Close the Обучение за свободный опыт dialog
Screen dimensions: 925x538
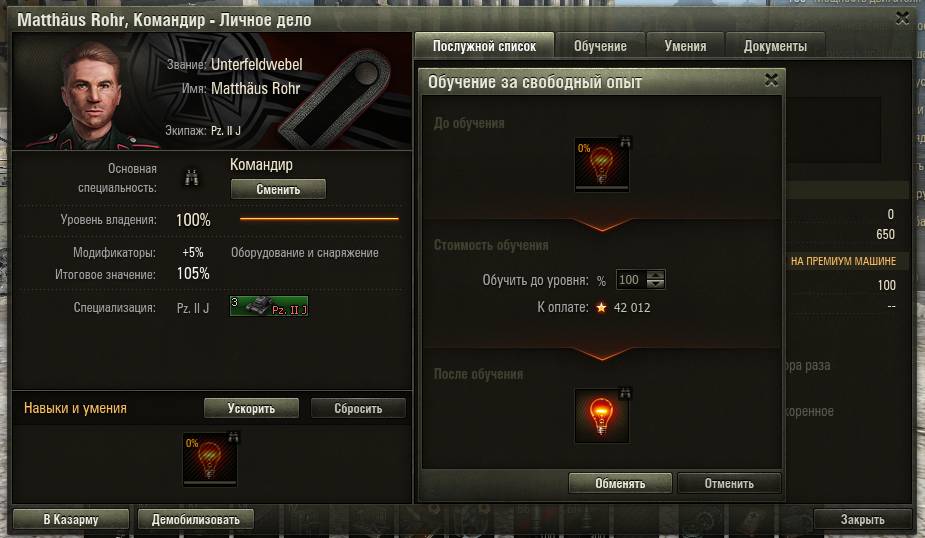pos(771,80)
